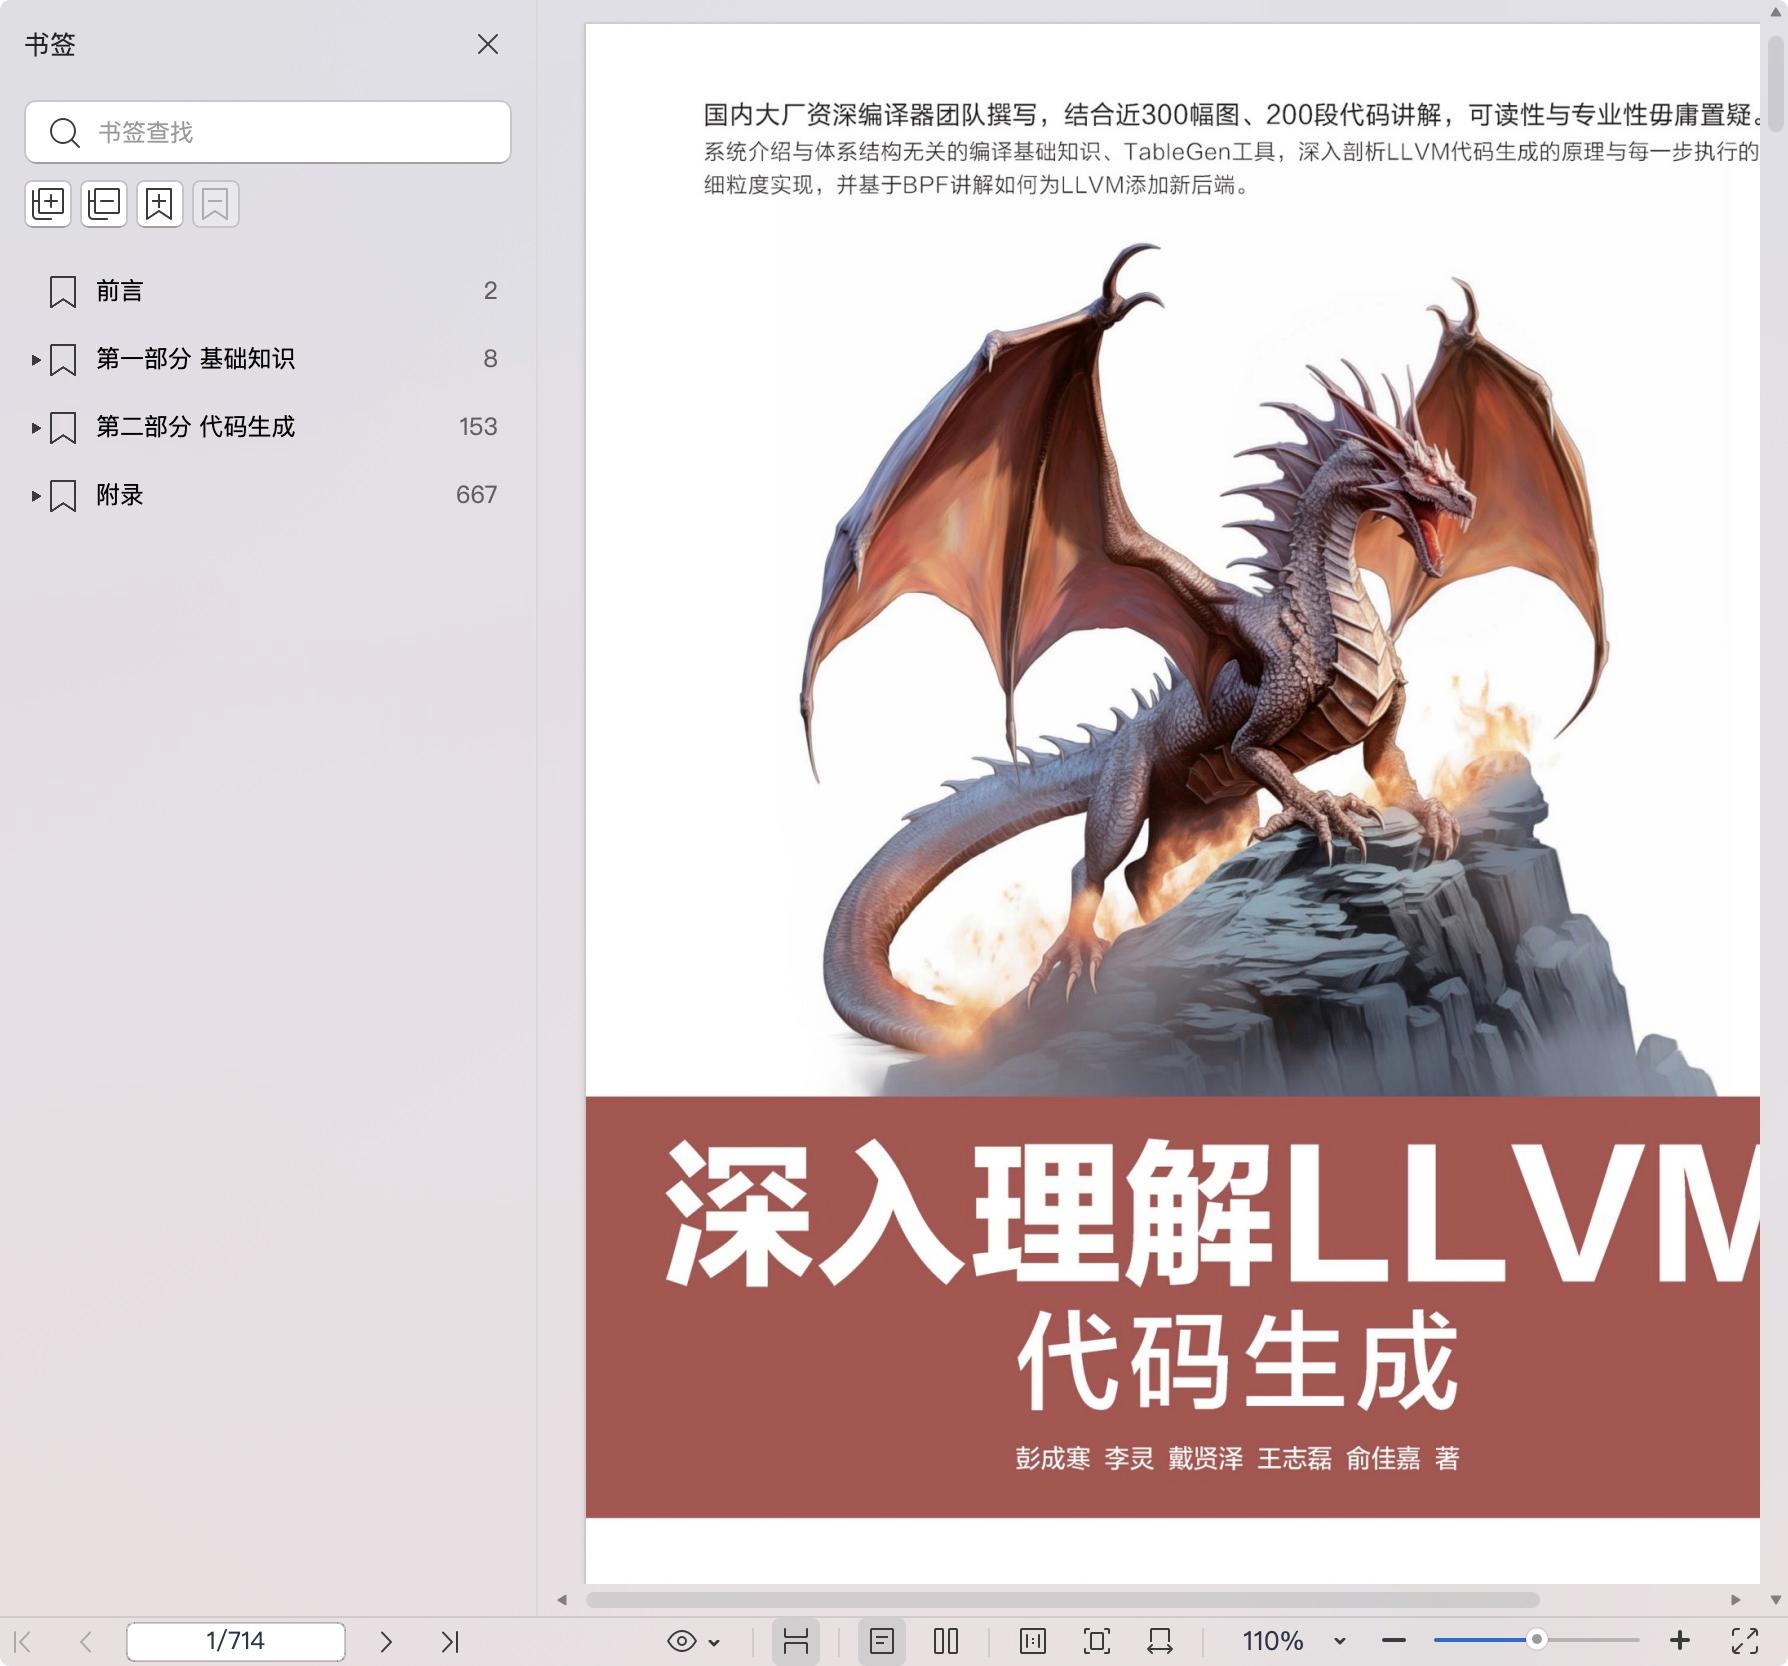This screenshot has height=1666, width=1788.
Task: Open the eye mode dropdown arrow
Action: click(714, 1642)
